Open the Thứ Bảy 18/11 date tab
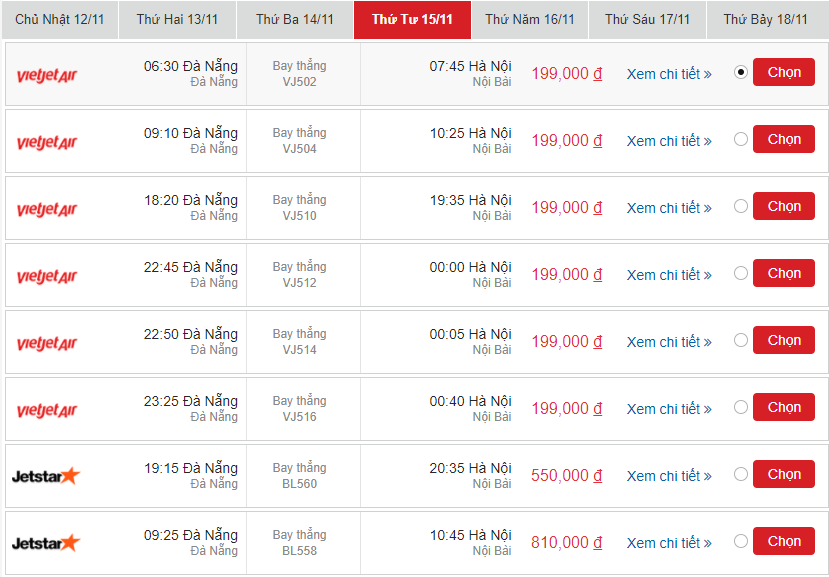Viewport: 829px width, 577px height. (766, 20)
